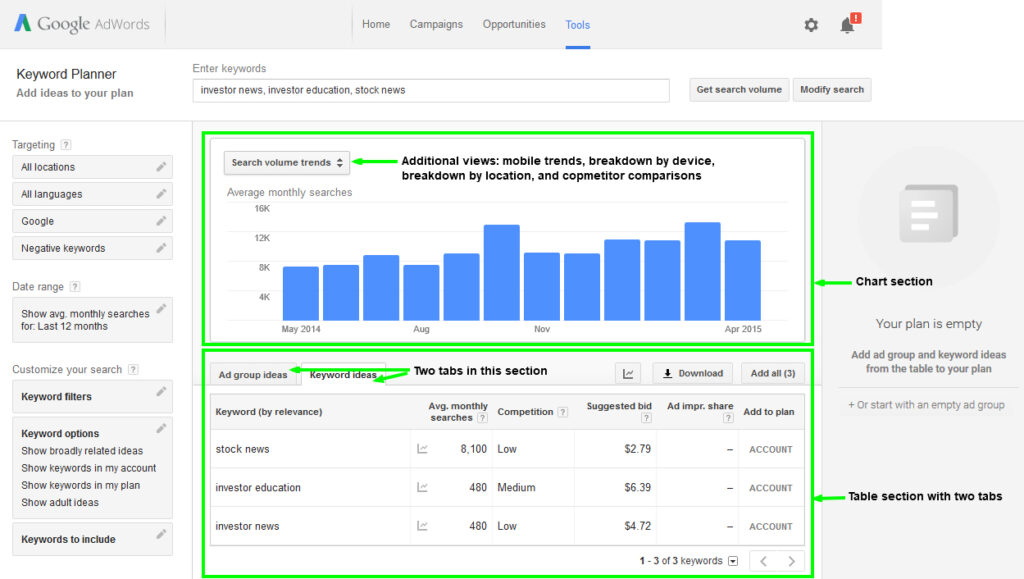Go to next page of keywords
Screen dimensions: 1024x579
792,561
